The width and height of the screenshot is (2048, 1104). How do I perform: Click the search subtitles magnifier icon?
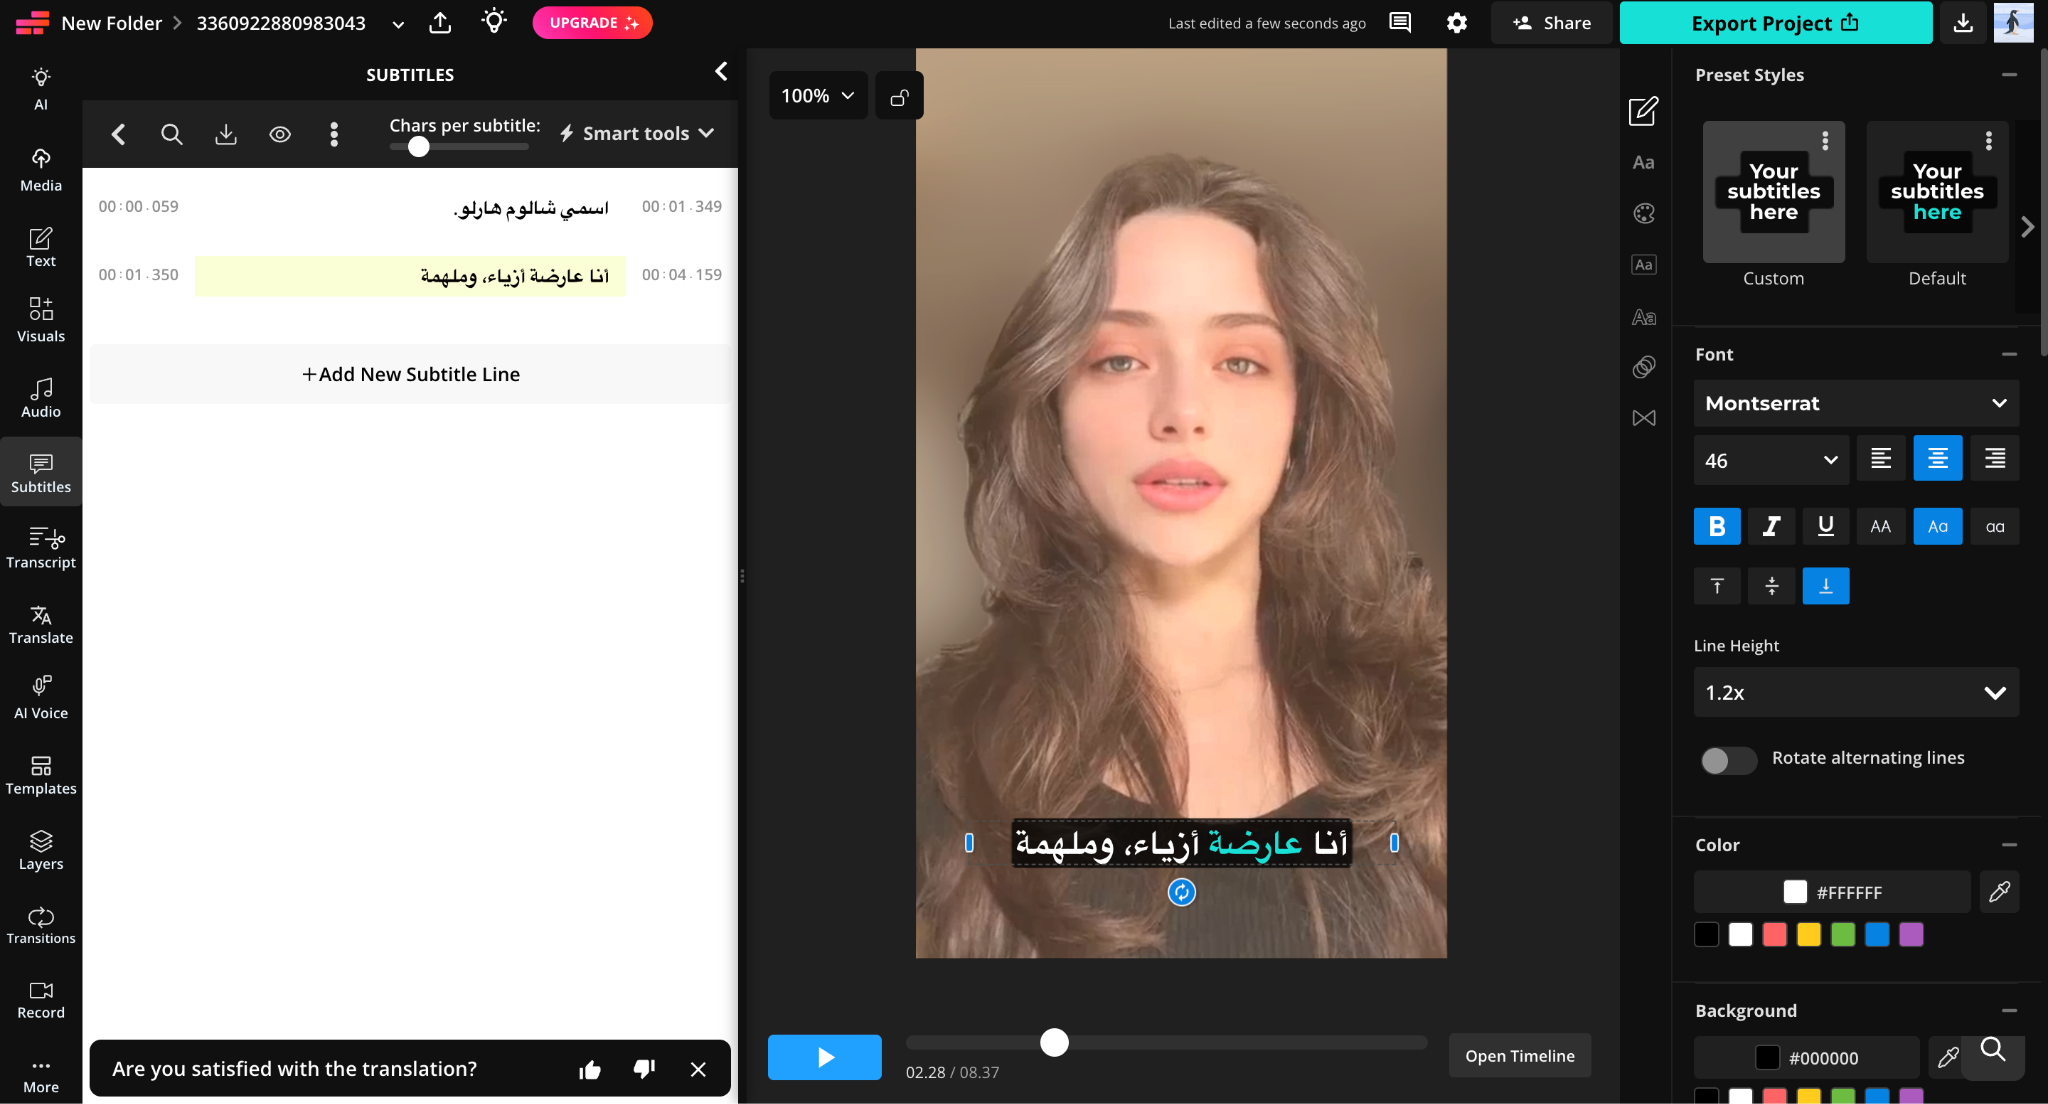pyautogui.click(x=172, y=134)
